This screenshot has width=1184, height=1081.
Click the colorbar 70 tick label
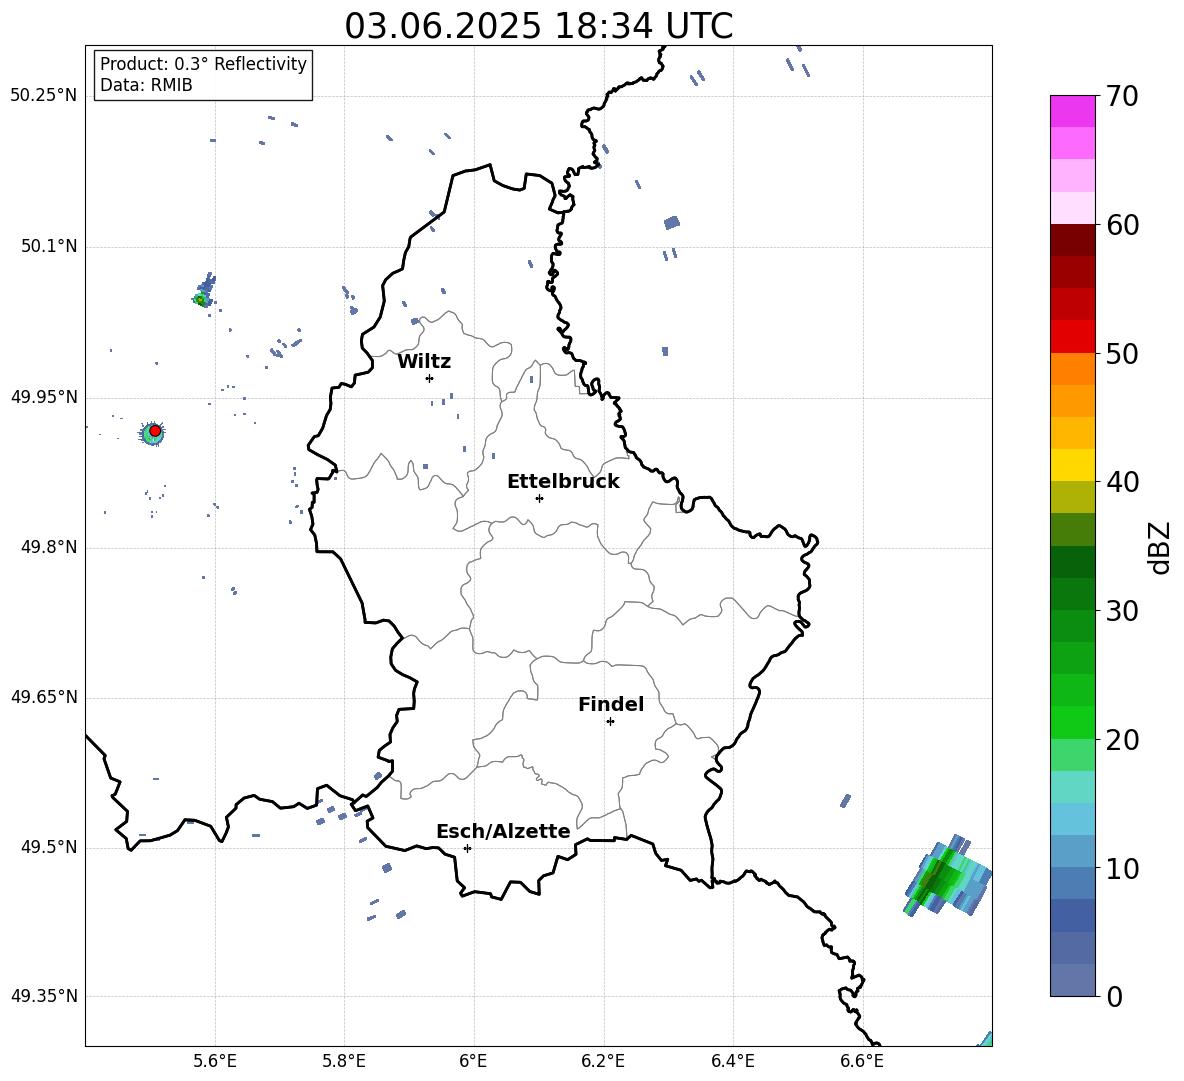click(x=1122, y=96)
